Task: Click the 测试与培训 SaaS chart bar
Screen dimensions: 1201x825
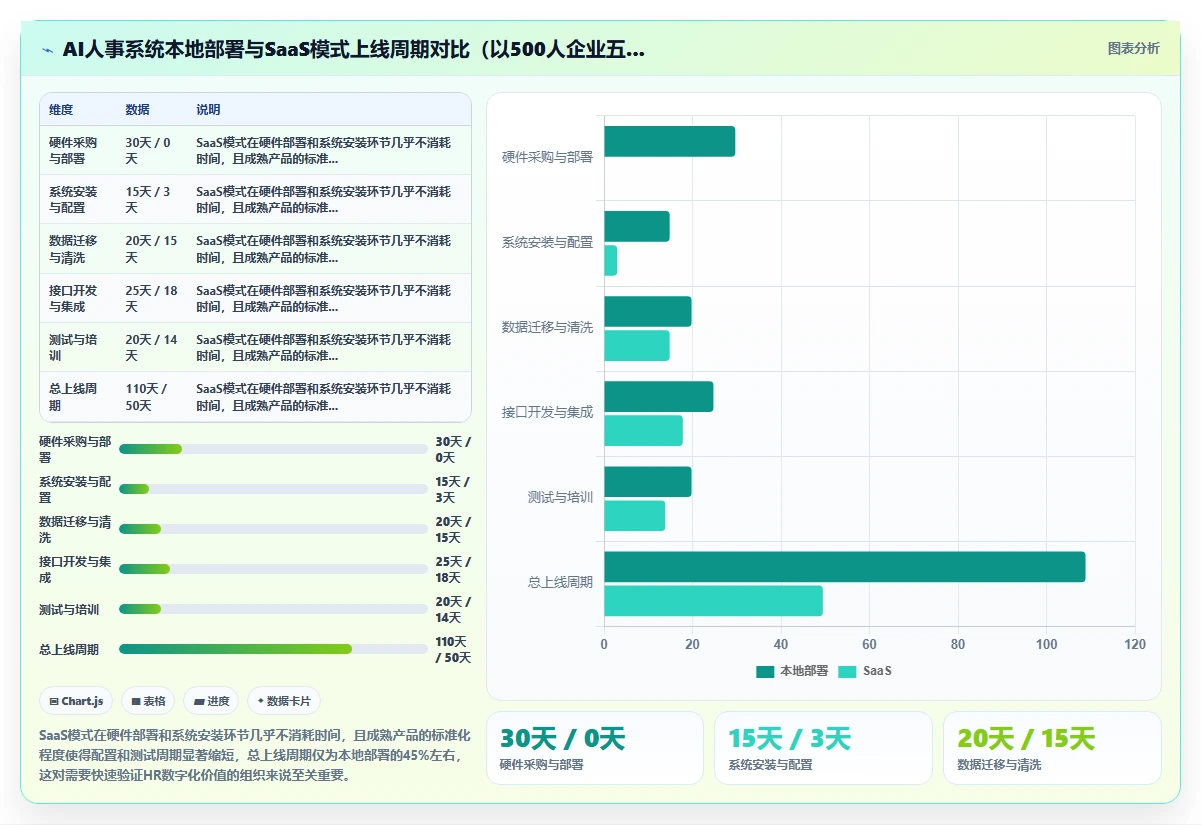Action: [x=634, y=516]
